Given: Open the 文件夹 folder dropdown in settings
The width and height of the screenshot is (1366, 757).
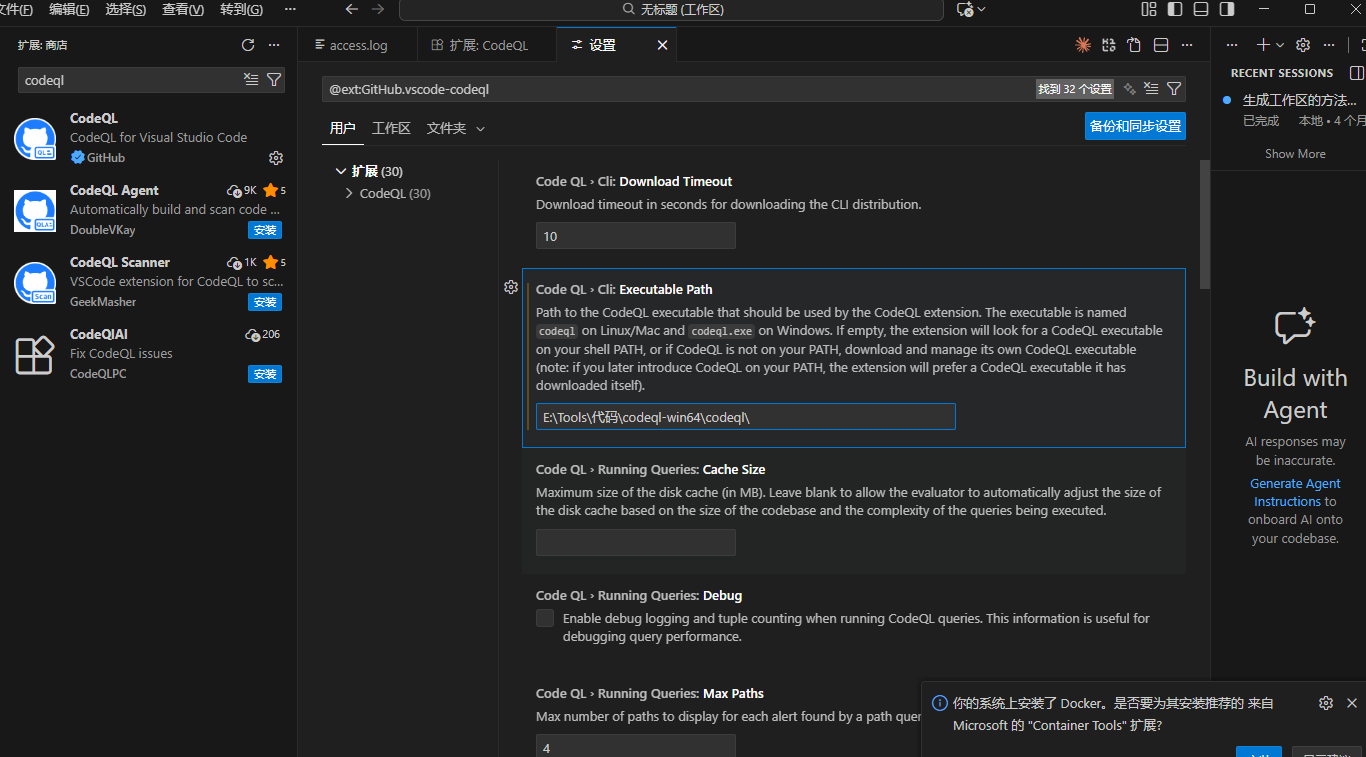Looking at the screenshot, I should click(x=456, y=128).
